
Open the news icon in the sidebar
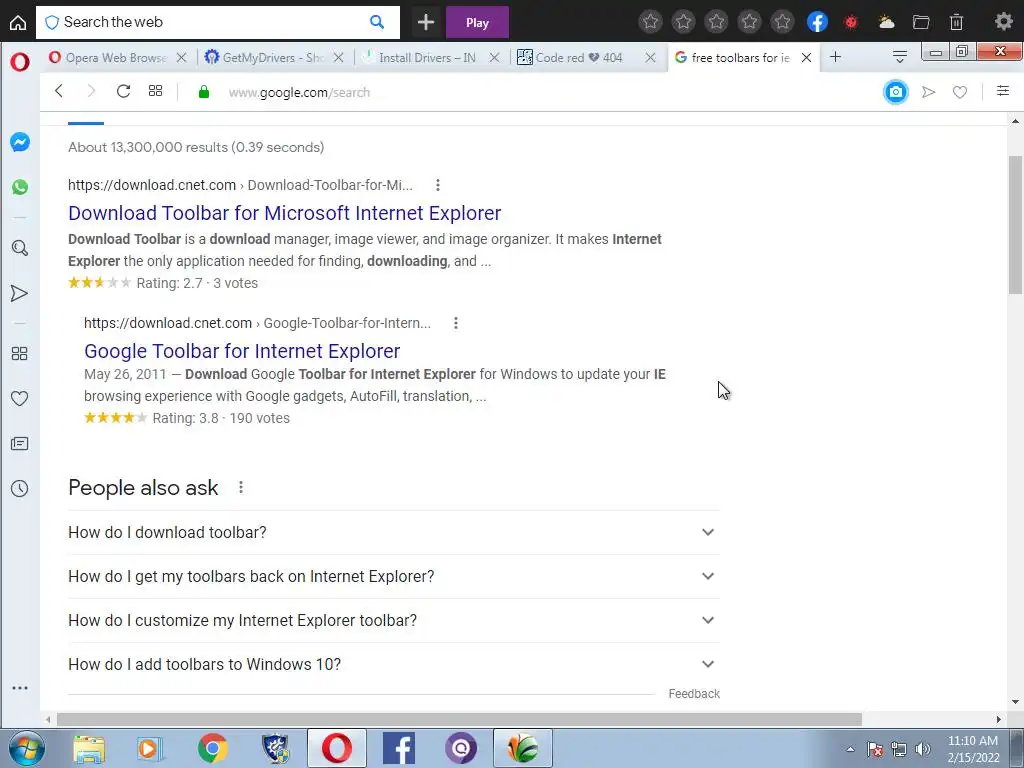(20, 444)
